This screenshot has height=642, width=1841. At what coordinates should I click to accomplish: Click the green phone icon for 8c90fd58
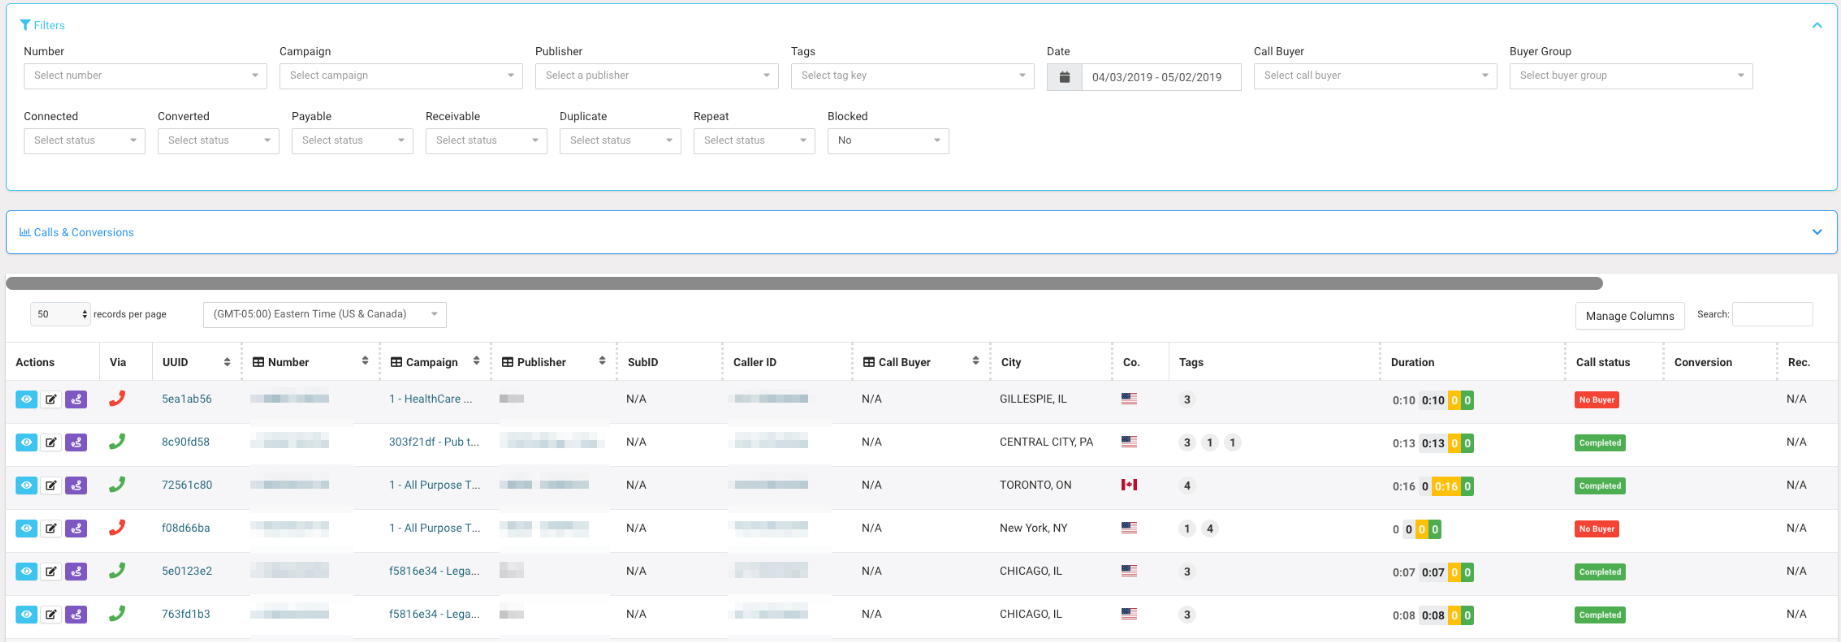pos(117,441)
